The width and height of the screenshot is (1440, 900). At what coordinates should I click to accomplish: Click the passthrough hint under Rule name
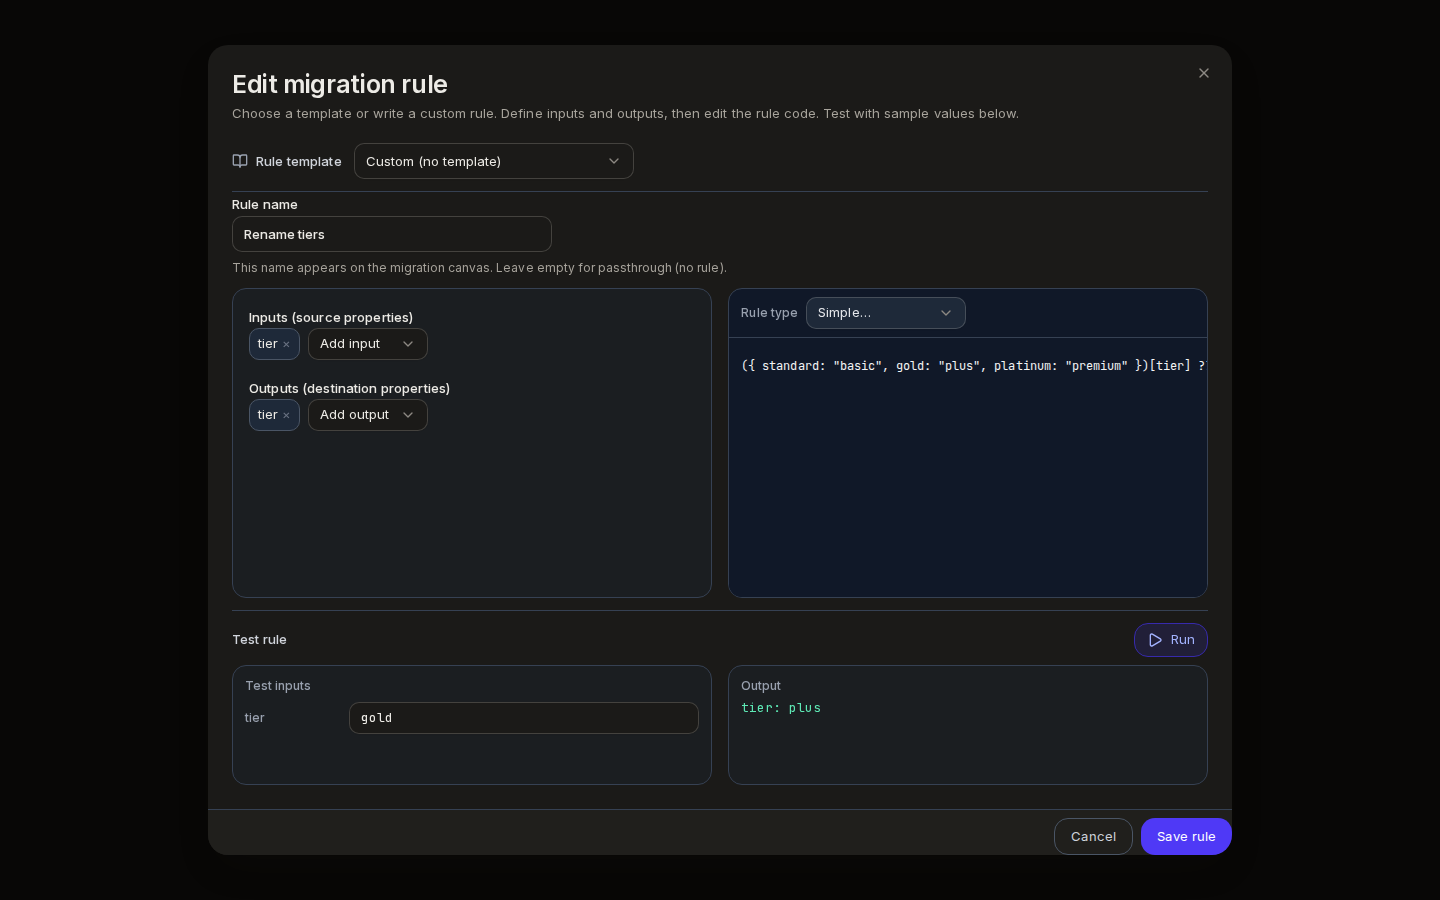point(479,267)
